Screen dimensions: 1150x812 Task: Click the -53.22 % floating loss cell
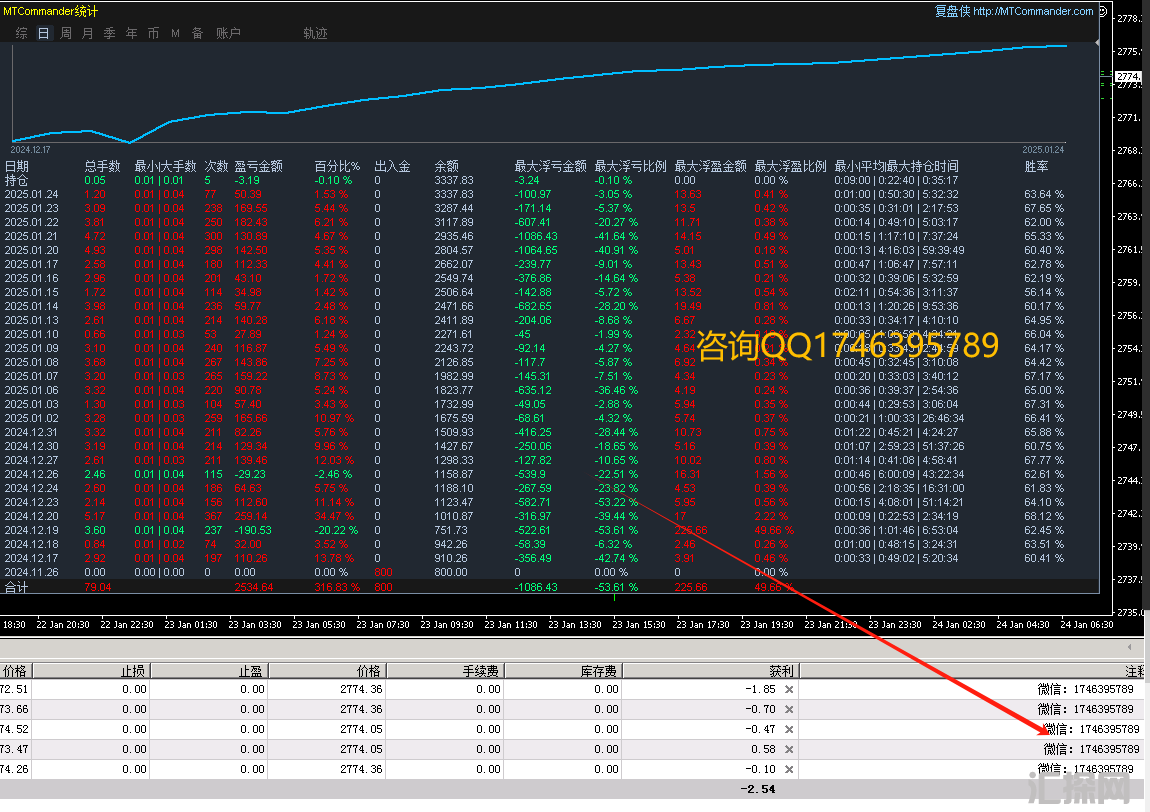pyautogui.click(x=616, y=502)
